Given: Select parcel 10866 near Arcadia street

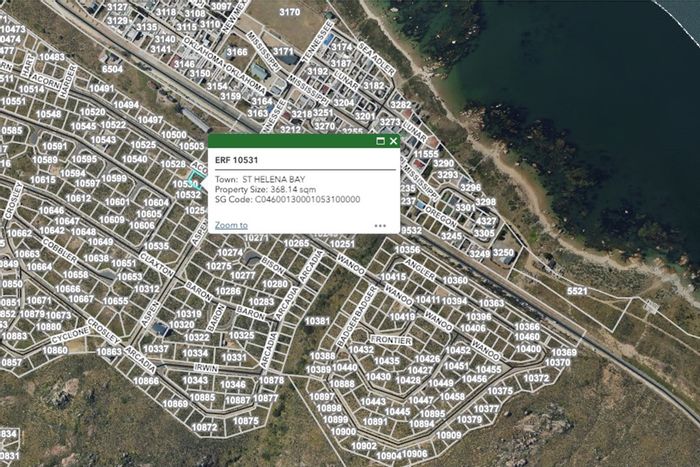Looking at the screenshot, I should (x=146, y=381).
